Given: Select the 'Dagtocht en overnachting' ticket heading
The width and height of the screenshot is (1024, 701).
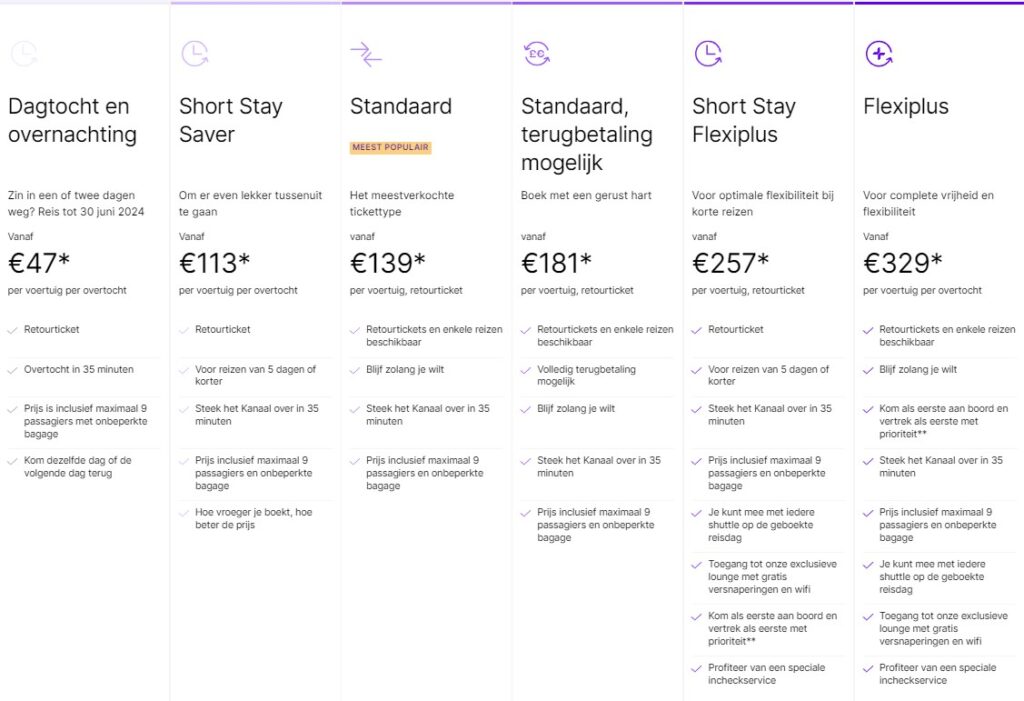Looking at the screenshot, I should [x=70, y=120].
